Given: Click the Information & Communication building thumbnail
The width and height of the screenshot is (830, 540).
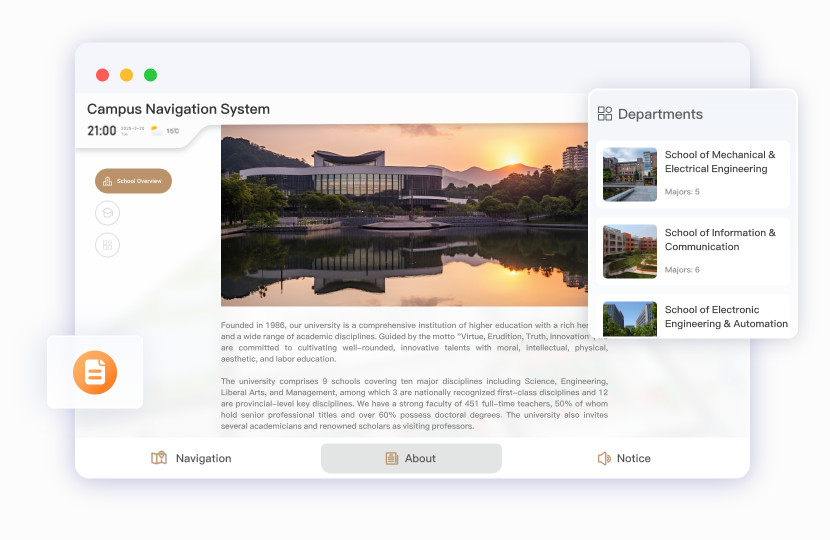Looking at the screenshot, I should pos(630,251).
